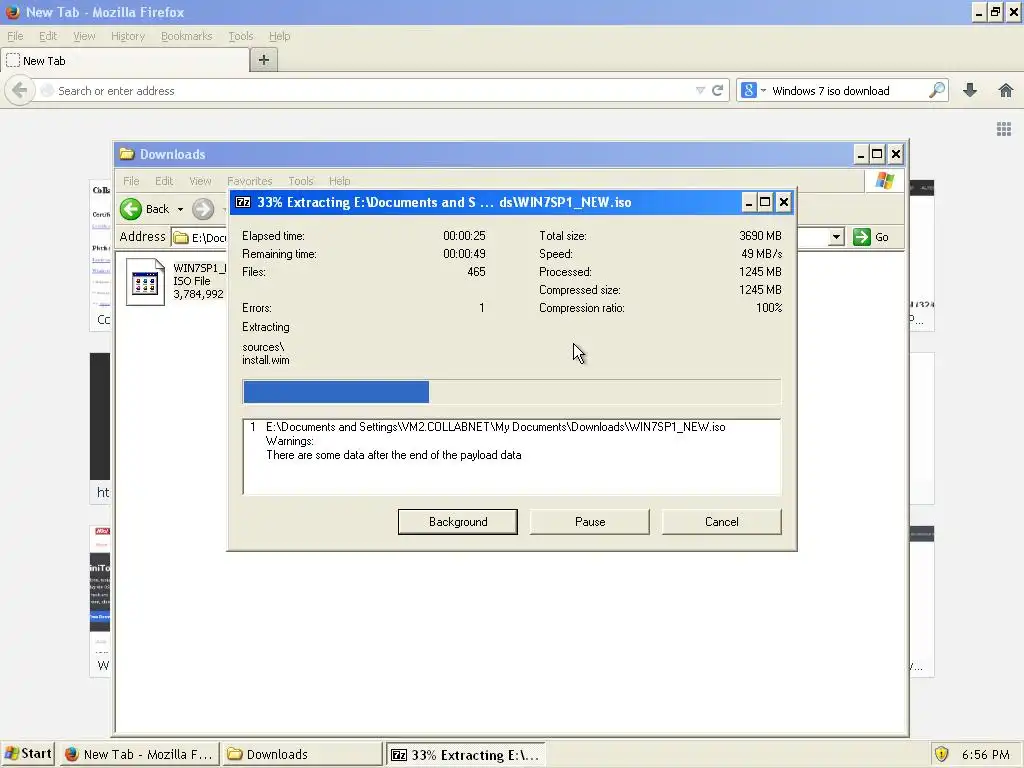
Task: Click the warning message entry for WIN7SP1_NEW.iso
Action: pos(496,427)
